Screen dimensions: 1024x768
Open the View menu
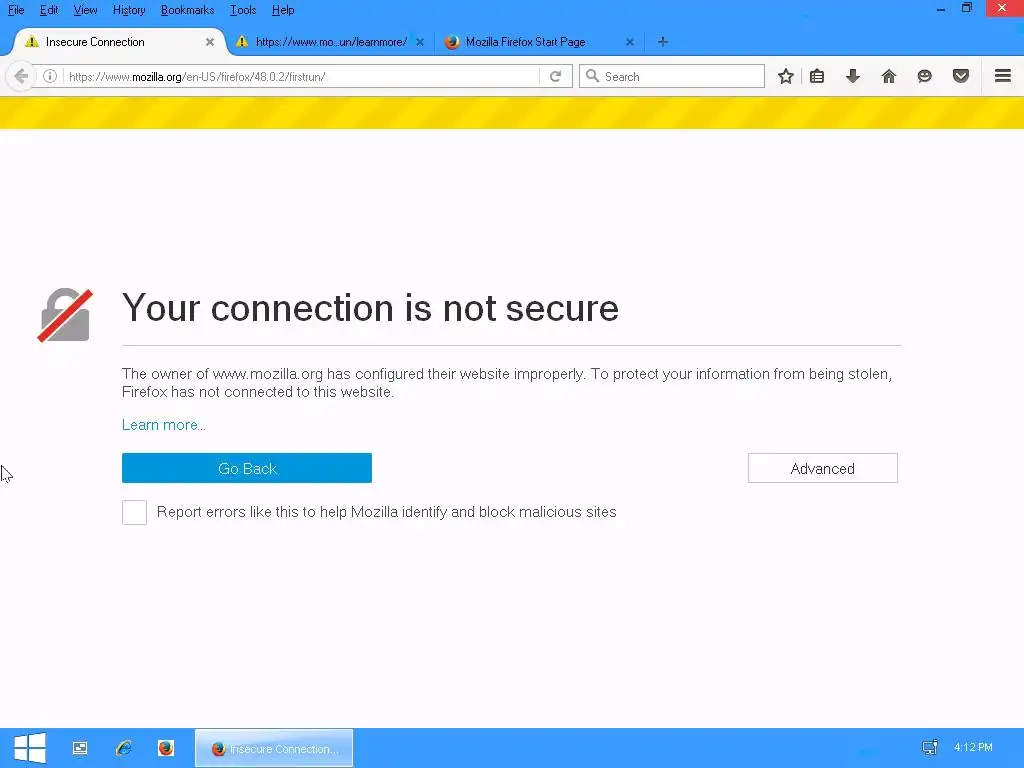[x=86, y=10]
